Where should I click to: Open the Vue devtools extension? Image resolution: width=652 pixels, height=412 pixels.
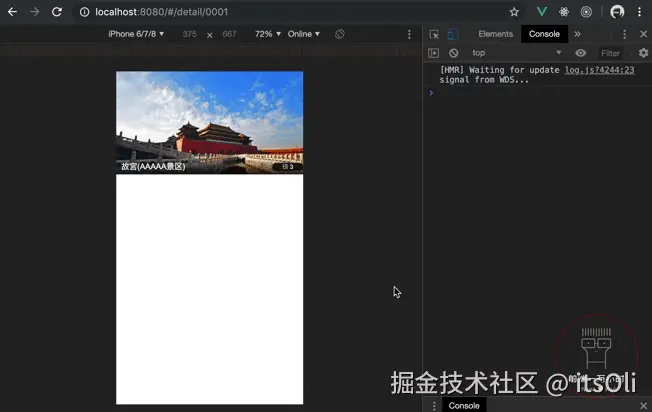click(541, 12)
